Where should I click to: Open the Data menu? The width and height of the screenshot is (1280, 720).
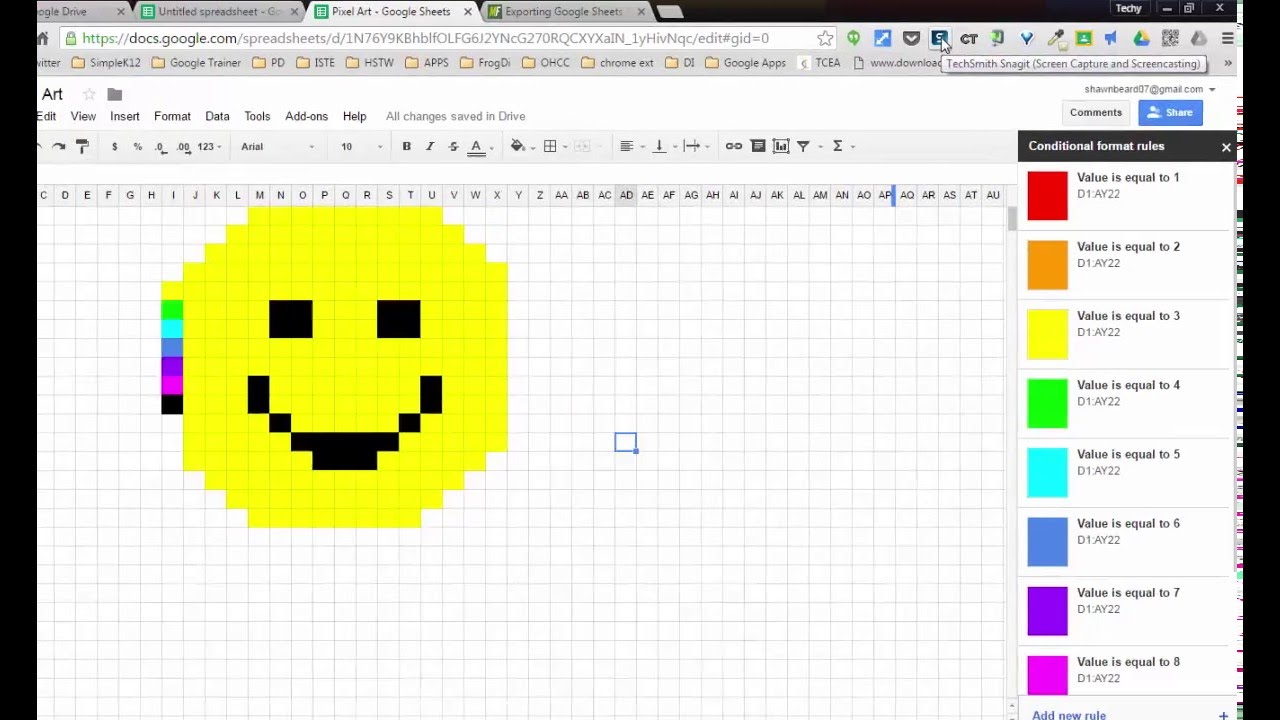tap(217, 116)
